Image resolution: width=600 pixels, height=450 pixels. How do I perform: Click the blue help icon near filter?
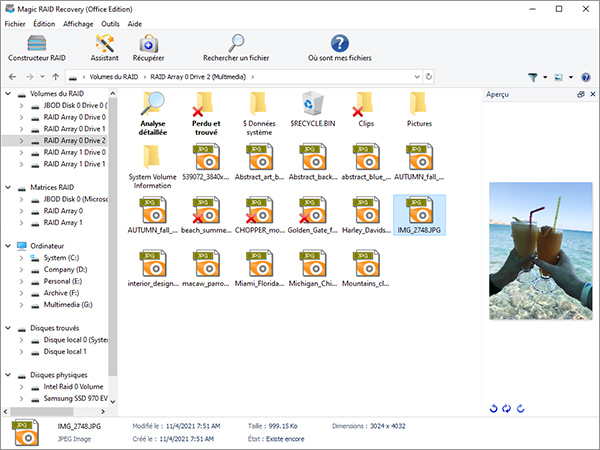pos(586,77)
